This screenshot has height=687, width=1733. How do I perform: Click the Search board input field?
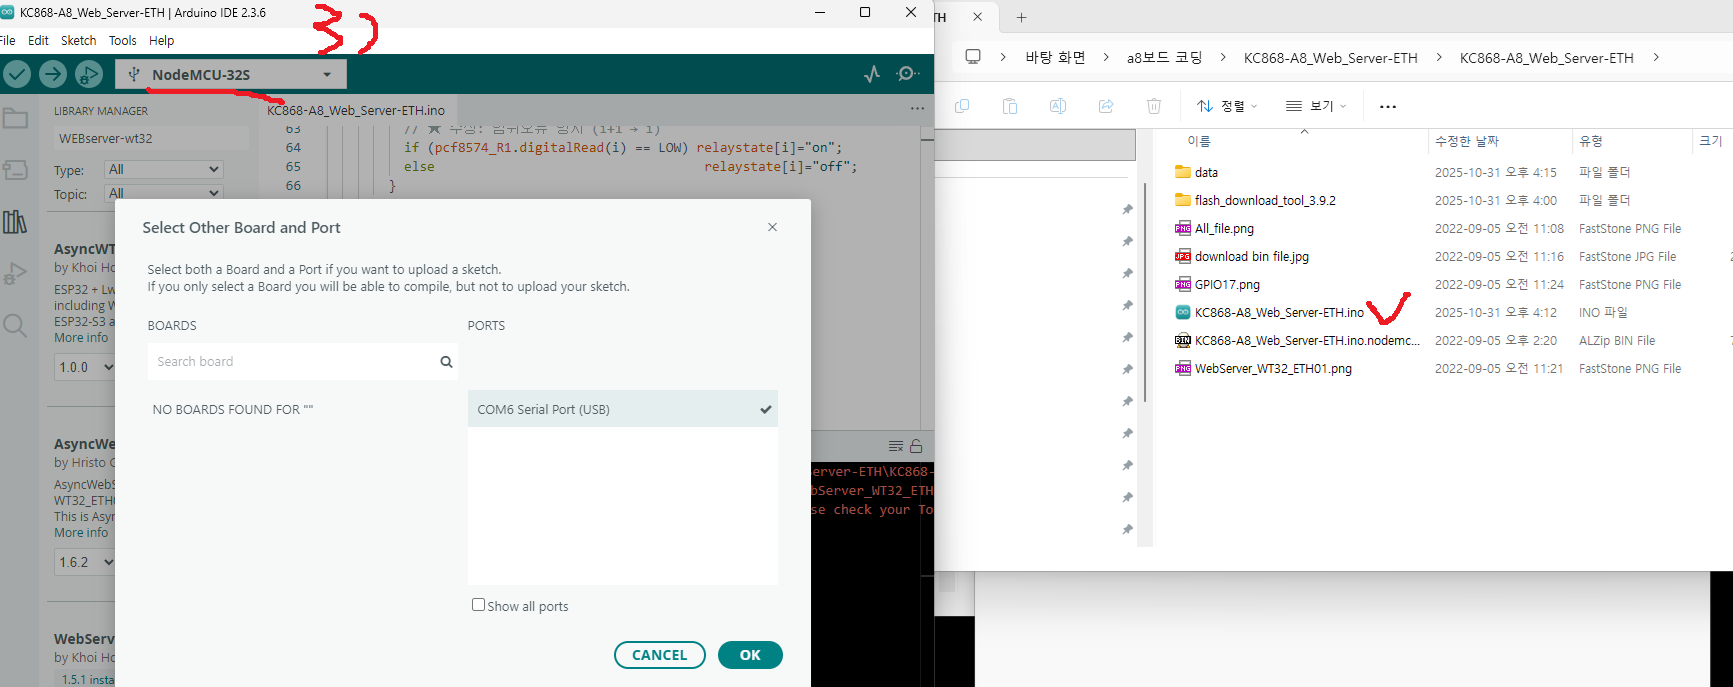click(x=294, y=362)
